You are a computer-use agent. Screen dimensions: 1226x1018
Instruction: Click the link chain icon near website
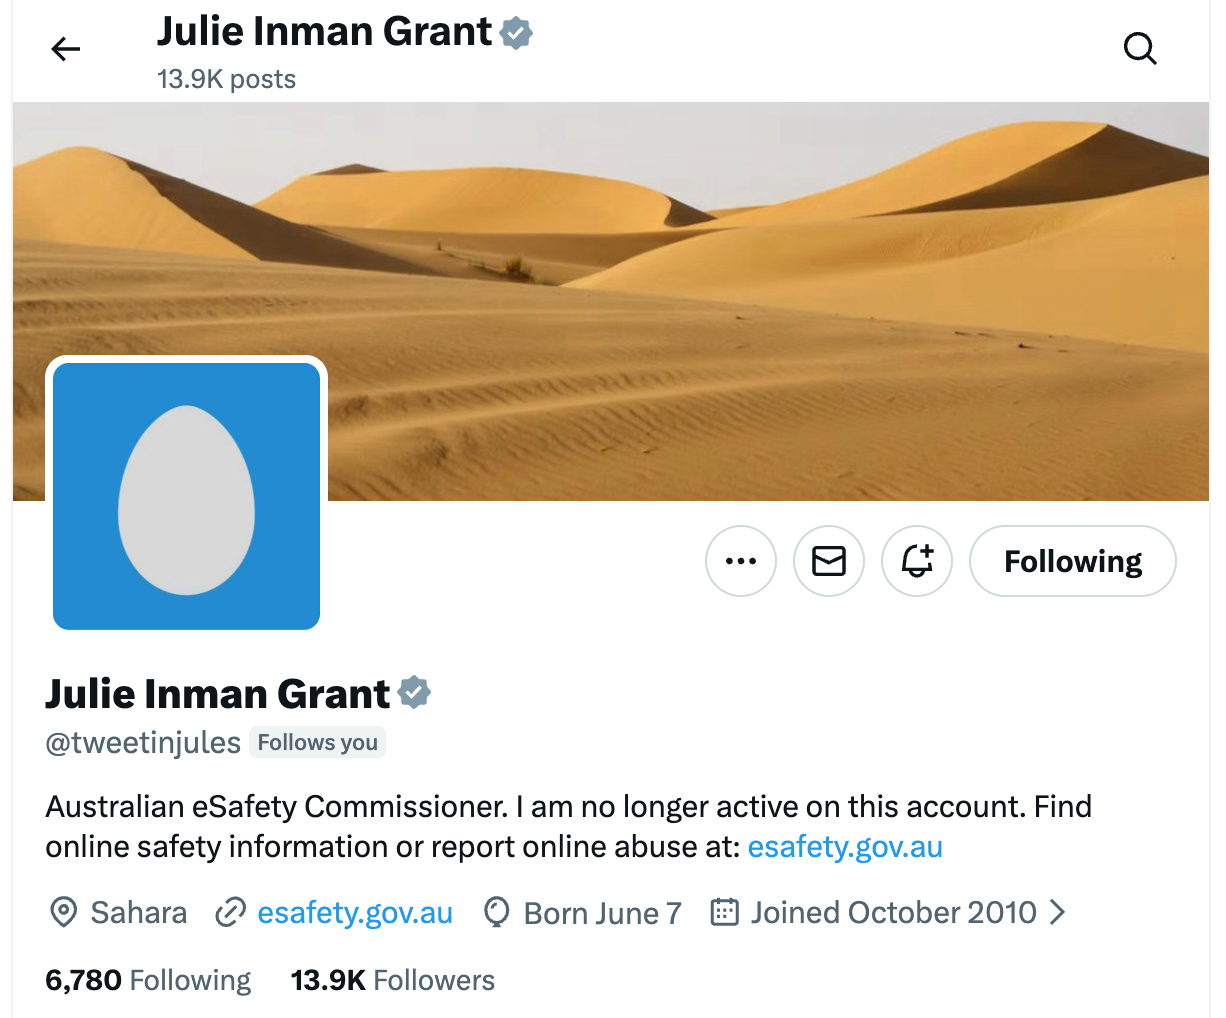coord(231,912)
